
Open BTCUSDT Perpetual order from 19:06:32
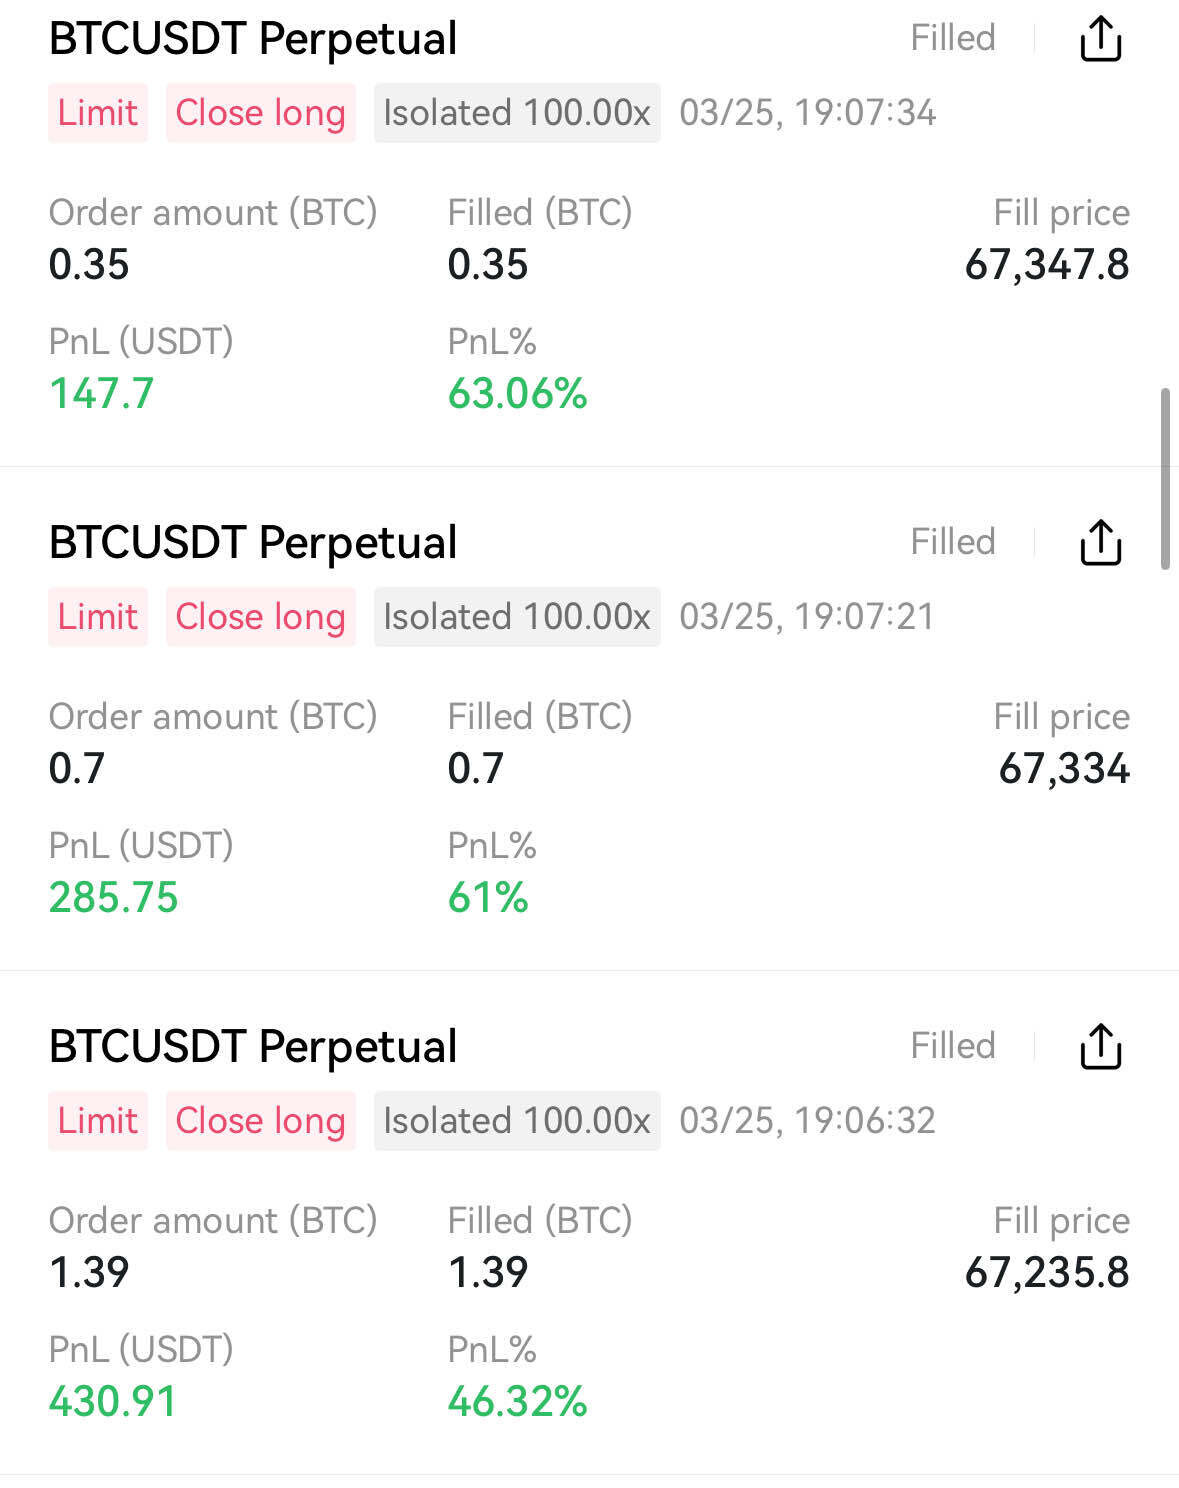pos(253,1047)
